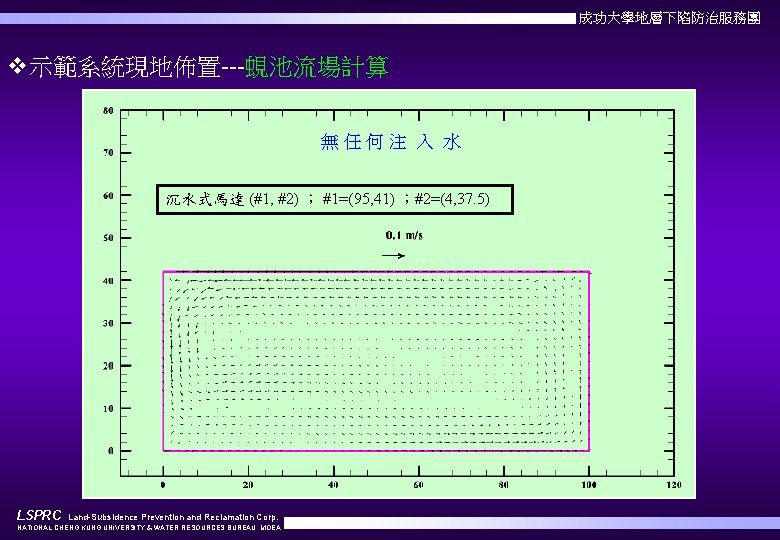The height and width of the screenshot is (540, 780).
Task: Click the x-axis label 20
Action: [x=248, y=485]
